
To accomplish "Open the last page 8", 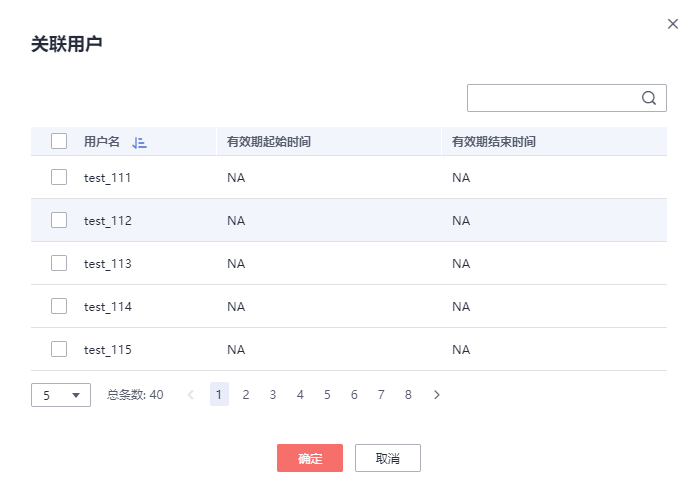I will [408, 395].
